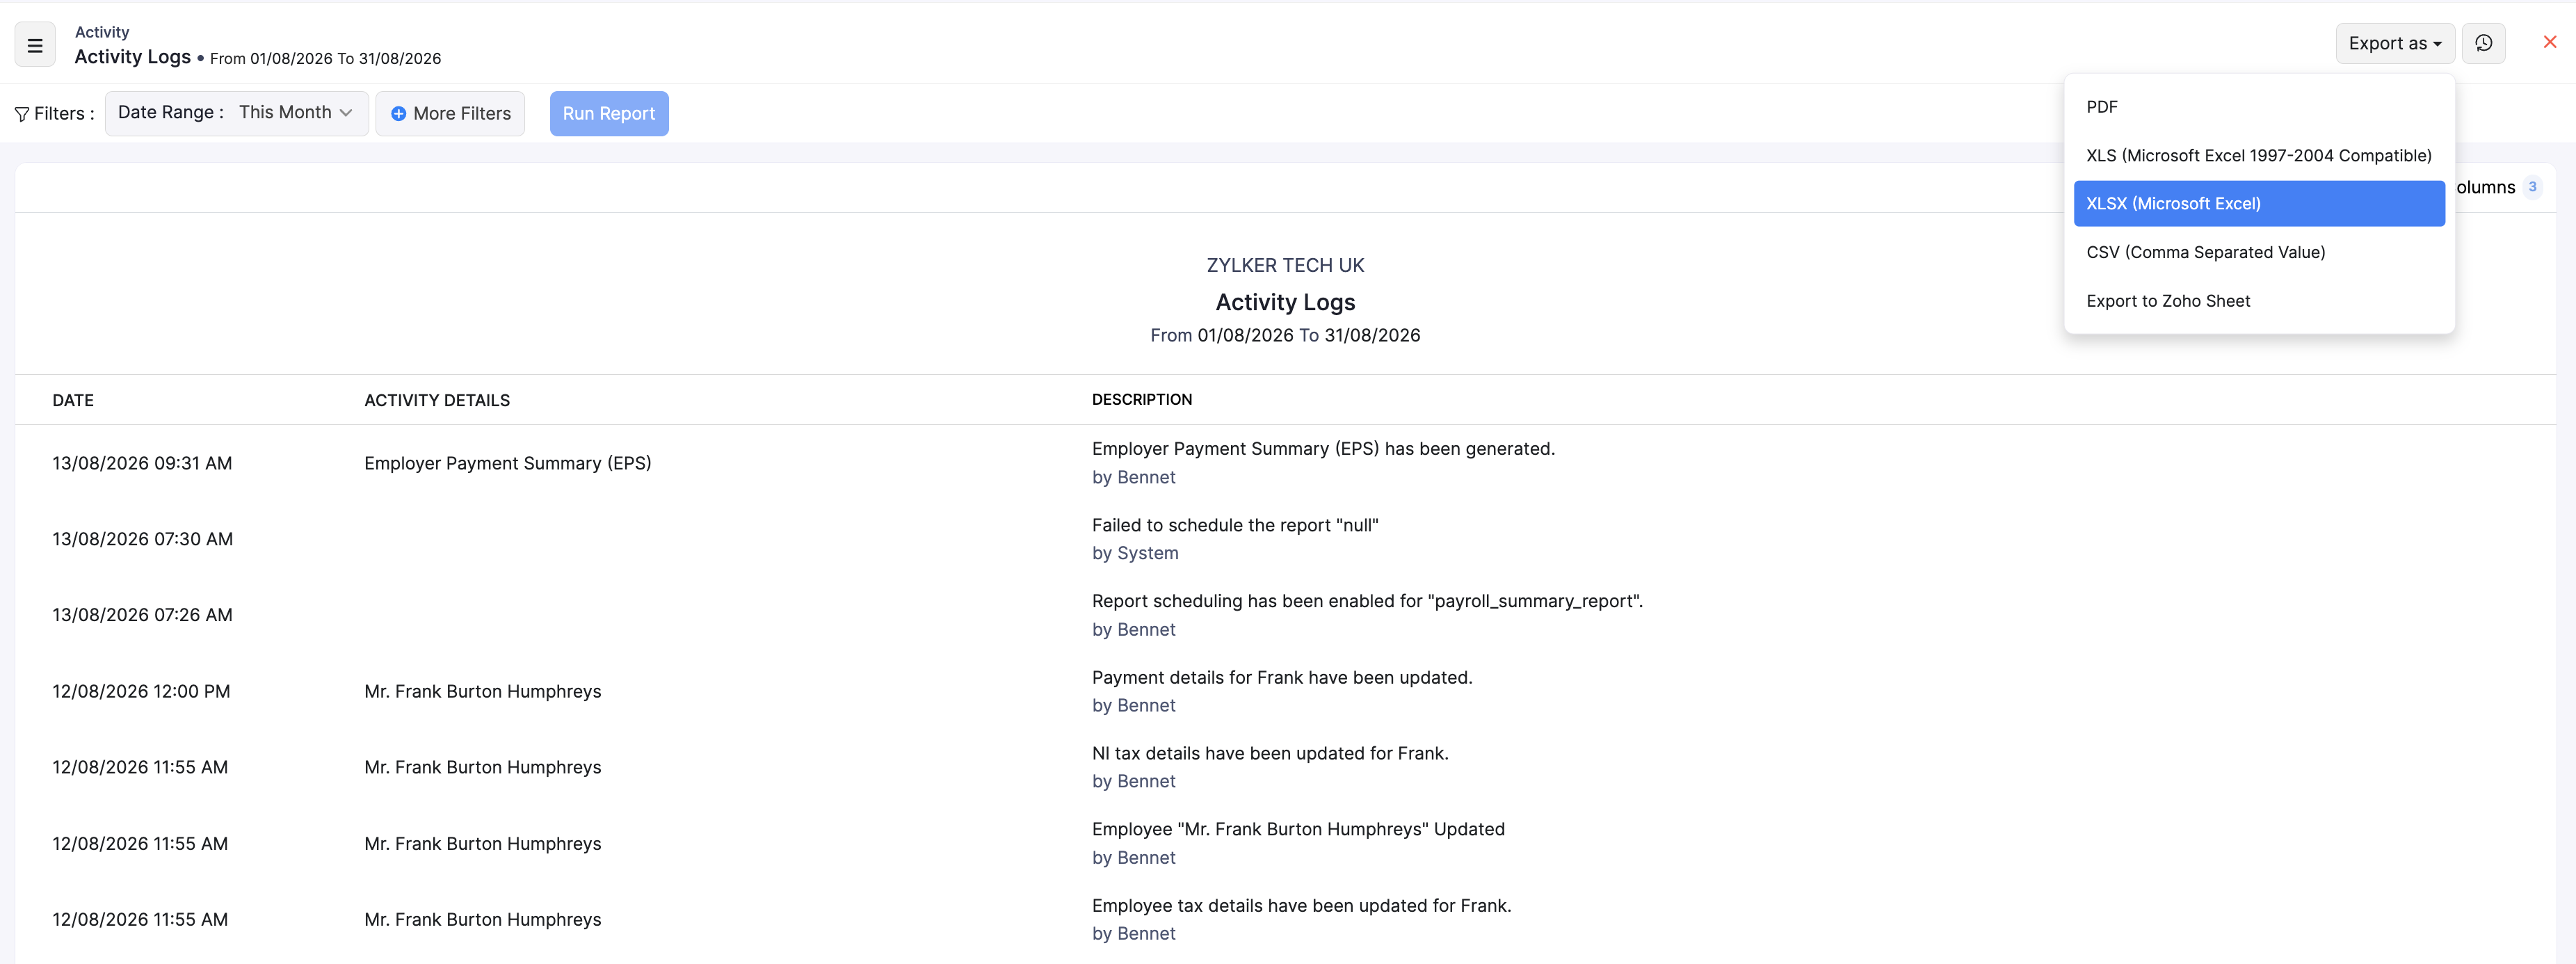The width and height of the screenshot is (2576, 964).
Task: Select date 13/08/2026 09:31 AM
Action: point(142,463)
